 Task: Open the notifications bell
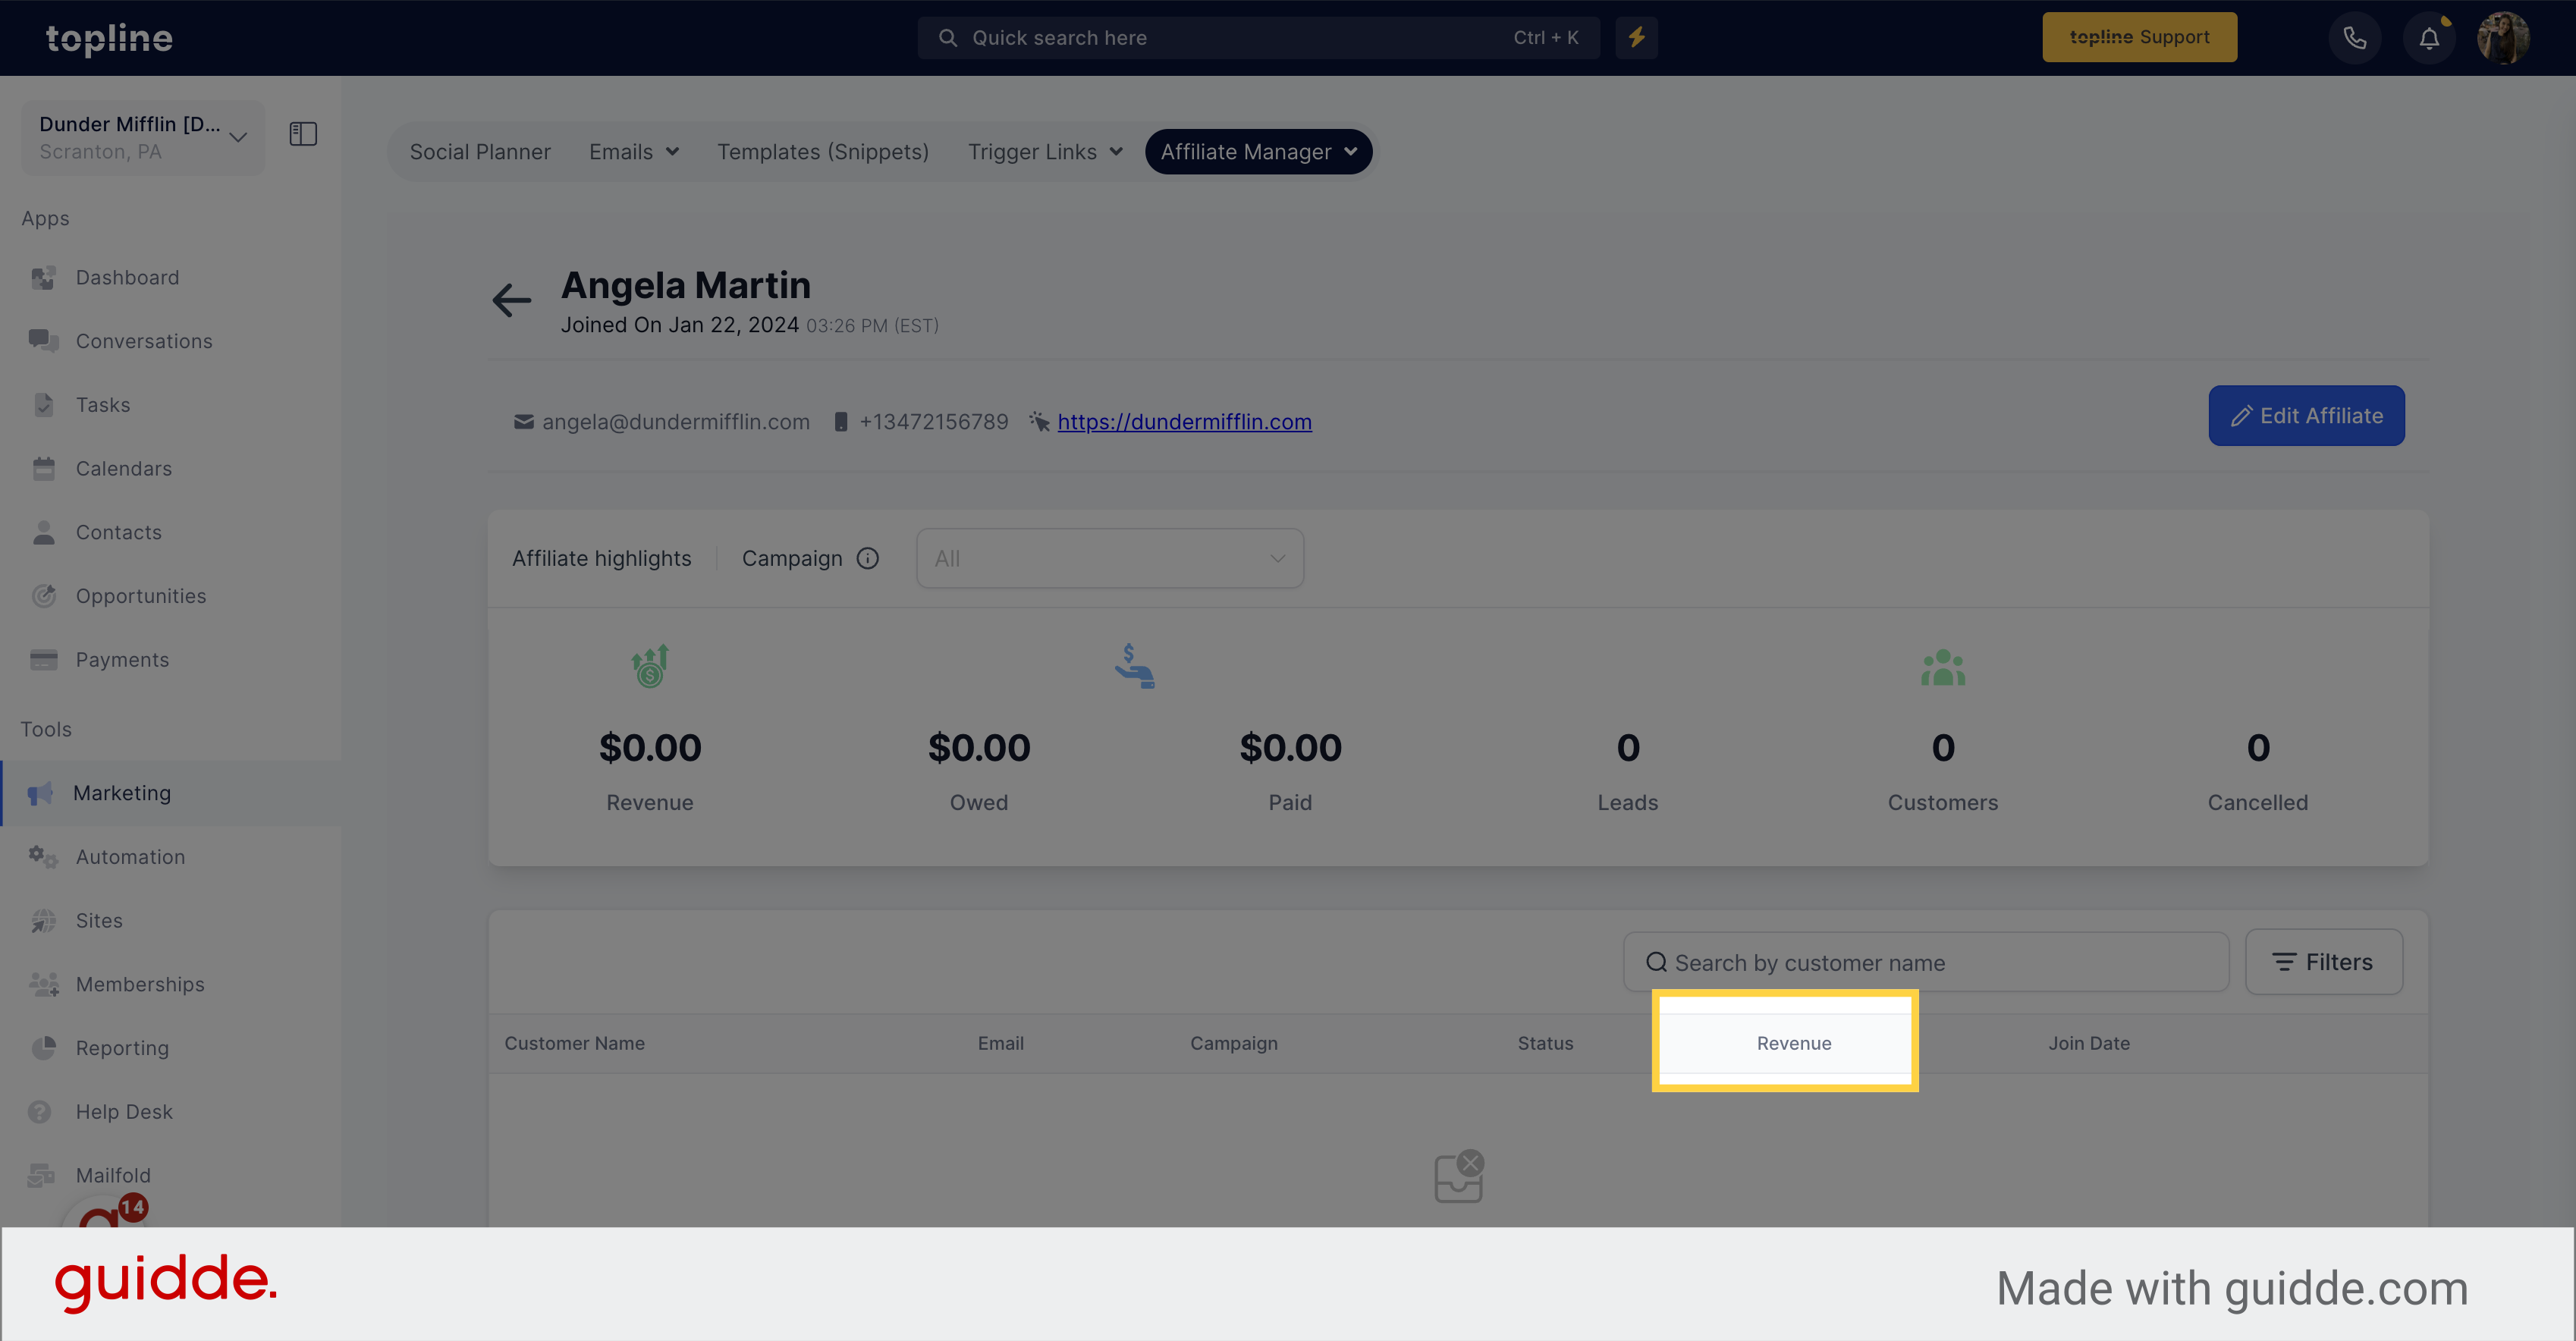tap(2429, 38)
